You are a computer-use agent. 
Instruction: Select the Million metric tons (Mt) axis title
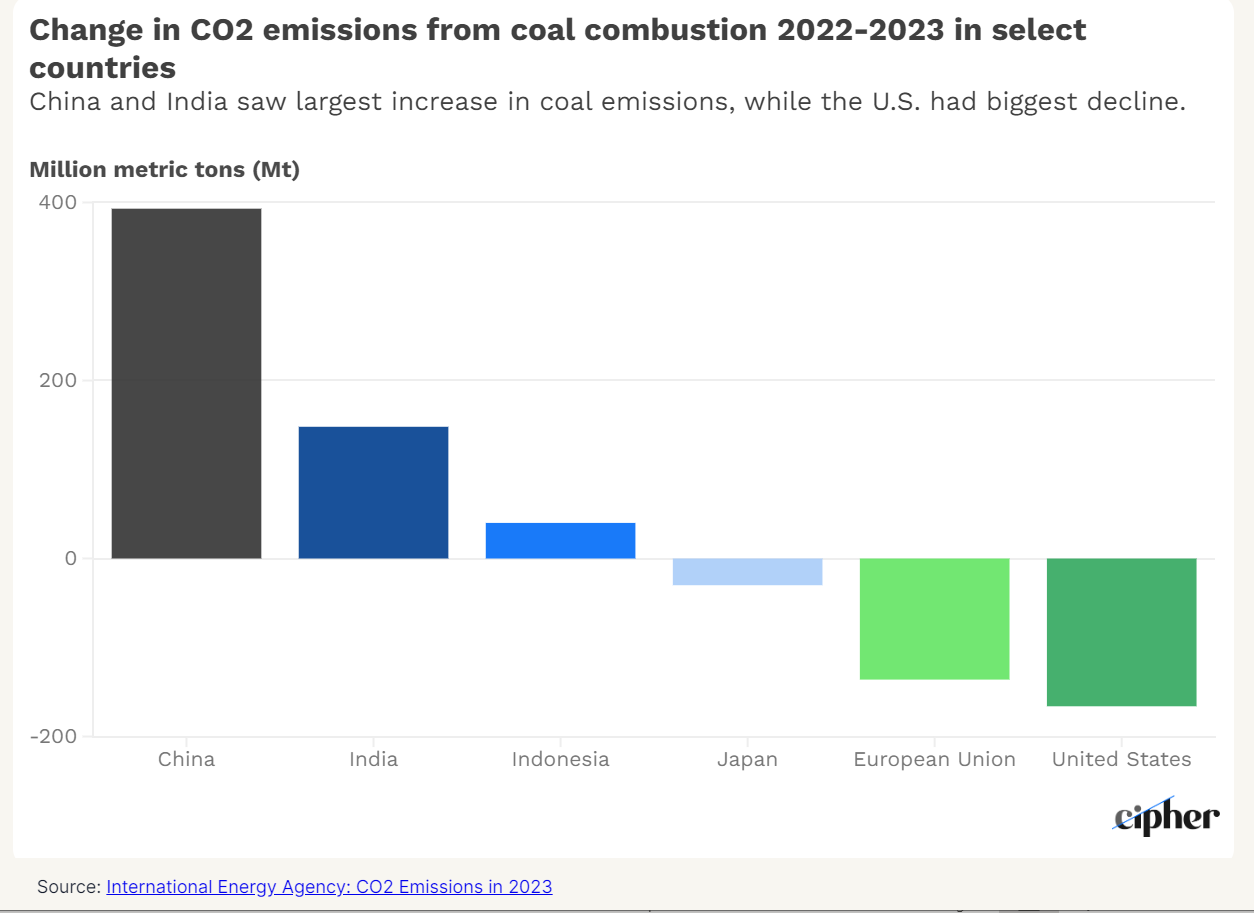165,170
